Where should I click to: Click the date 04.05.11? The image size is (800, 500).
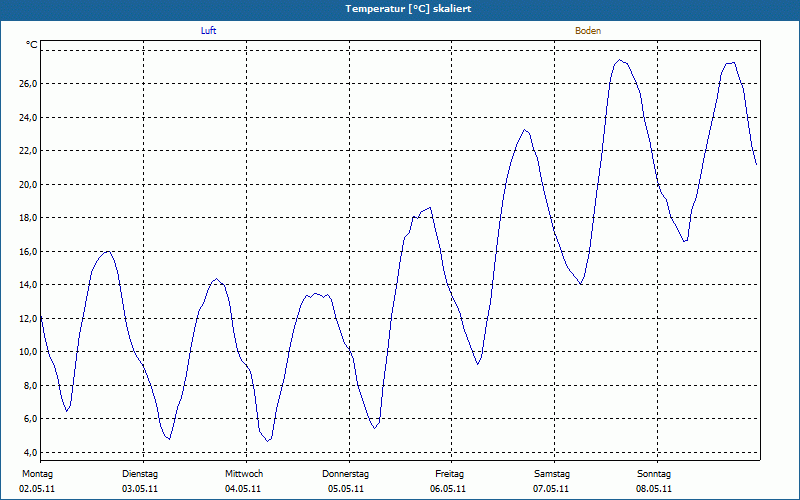243,489
